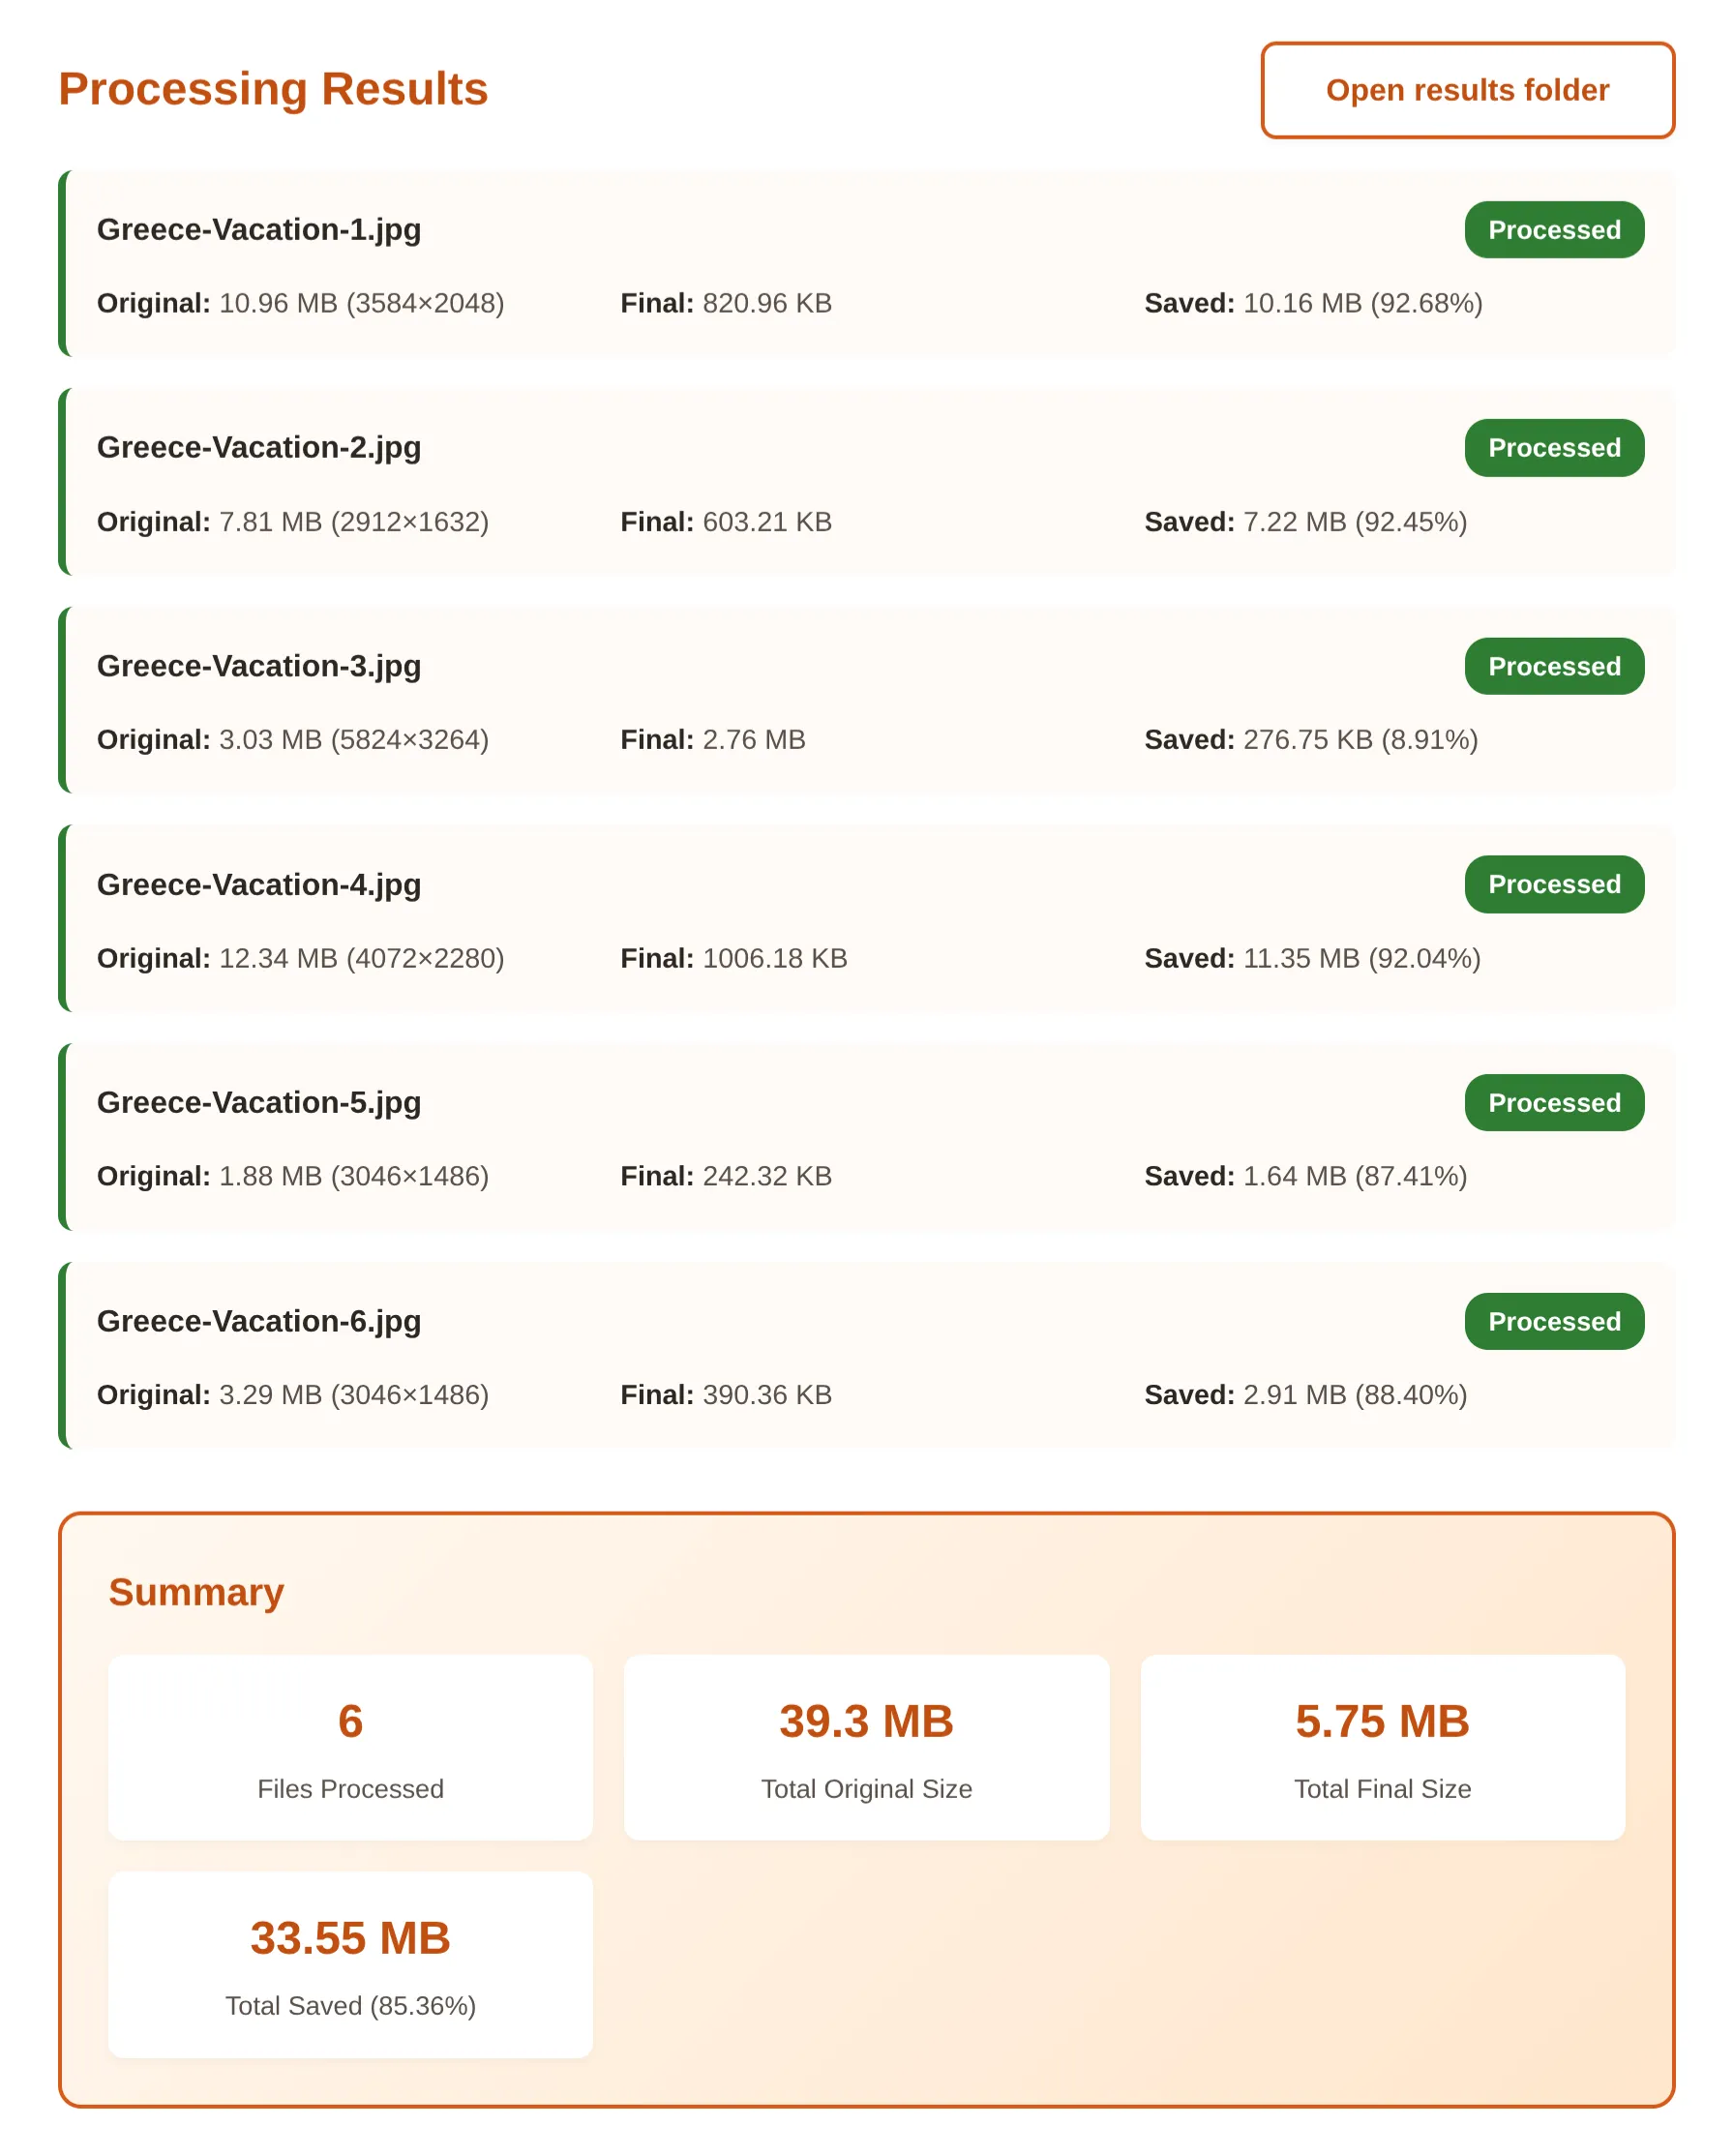This screenshot has height=2156, width=1734.
Task: Click the Processed badge on Greece-Vacation-2.jpg
Action: point(1554,448)
